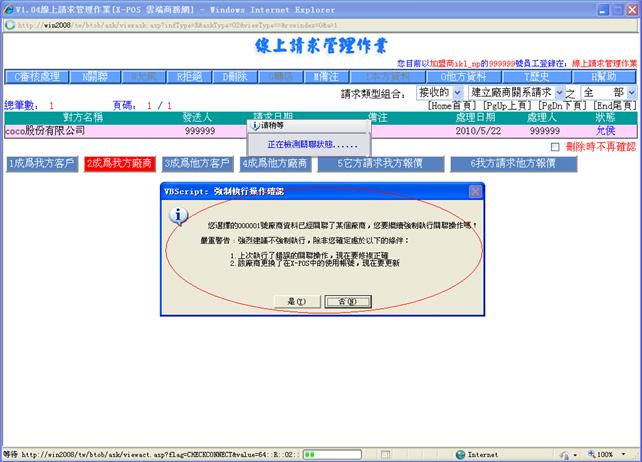Screen dimensions: 642x462
Task: Click the 是(Y) button in the dialog
Action: [297, 300]
